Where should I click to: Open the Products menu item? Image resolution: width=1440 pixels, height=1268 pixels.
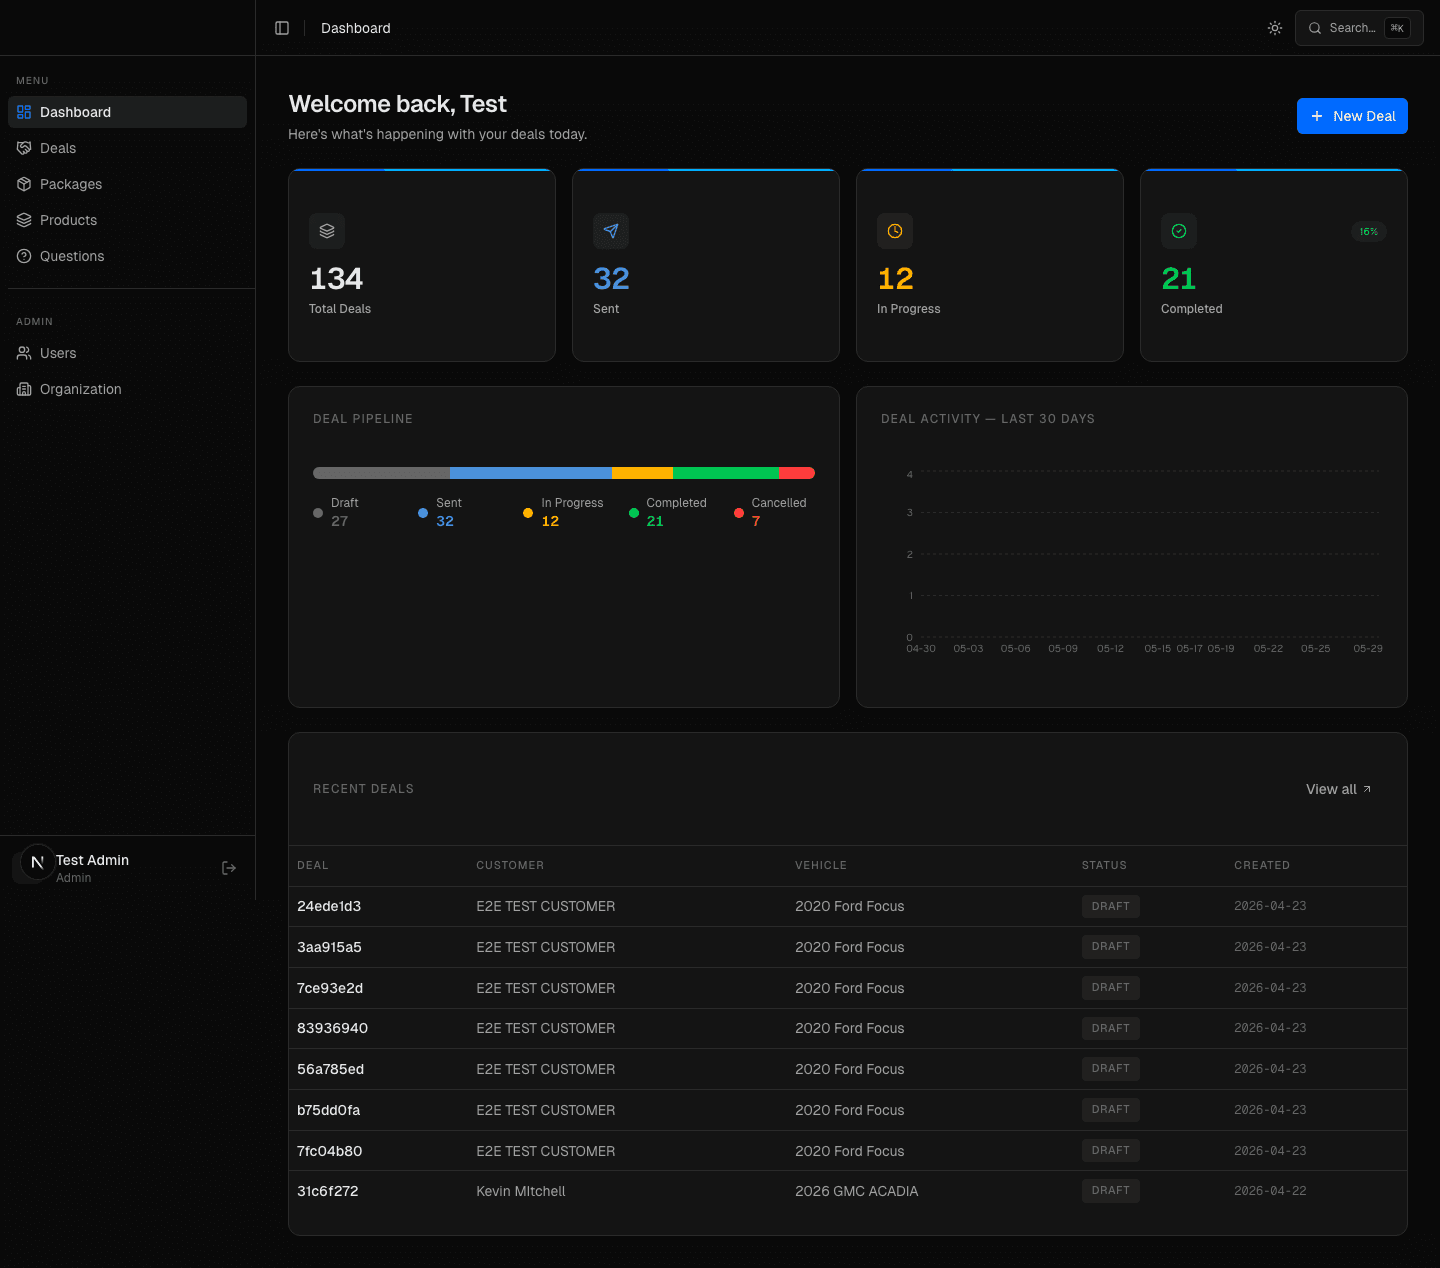[x=127, y=220]
